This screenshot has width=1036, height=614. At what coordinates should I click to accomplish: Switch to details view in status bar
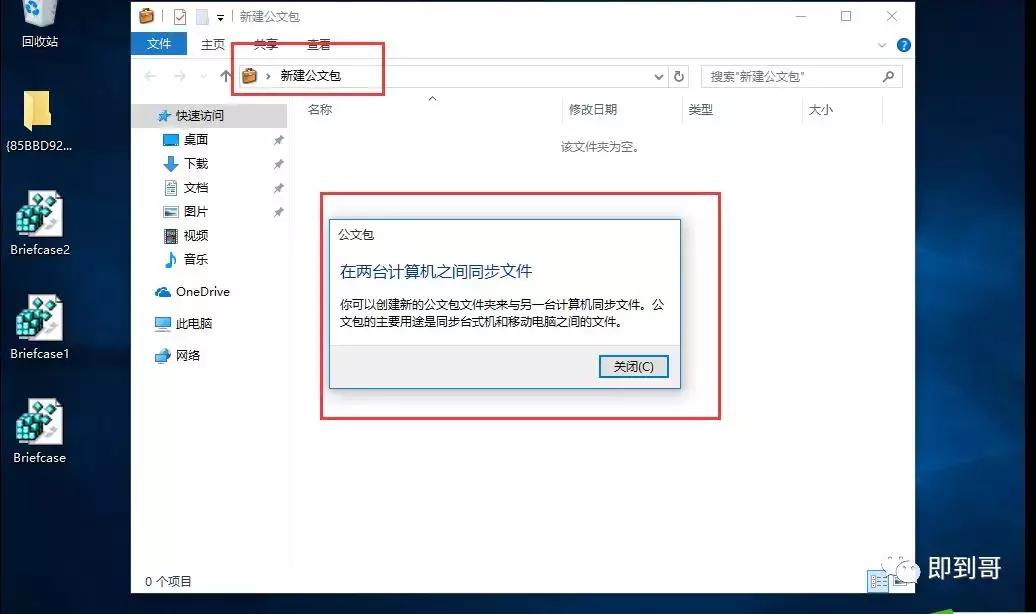tap(878, 580)
